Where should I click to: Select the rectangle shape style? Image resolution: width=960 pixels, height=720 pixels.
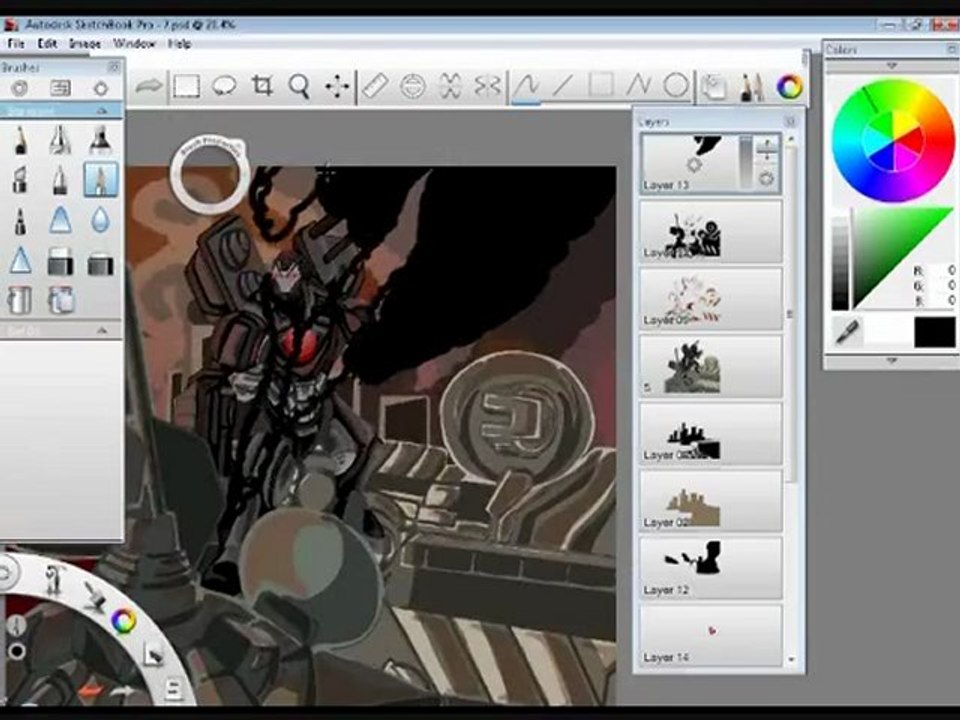point(601,86)
